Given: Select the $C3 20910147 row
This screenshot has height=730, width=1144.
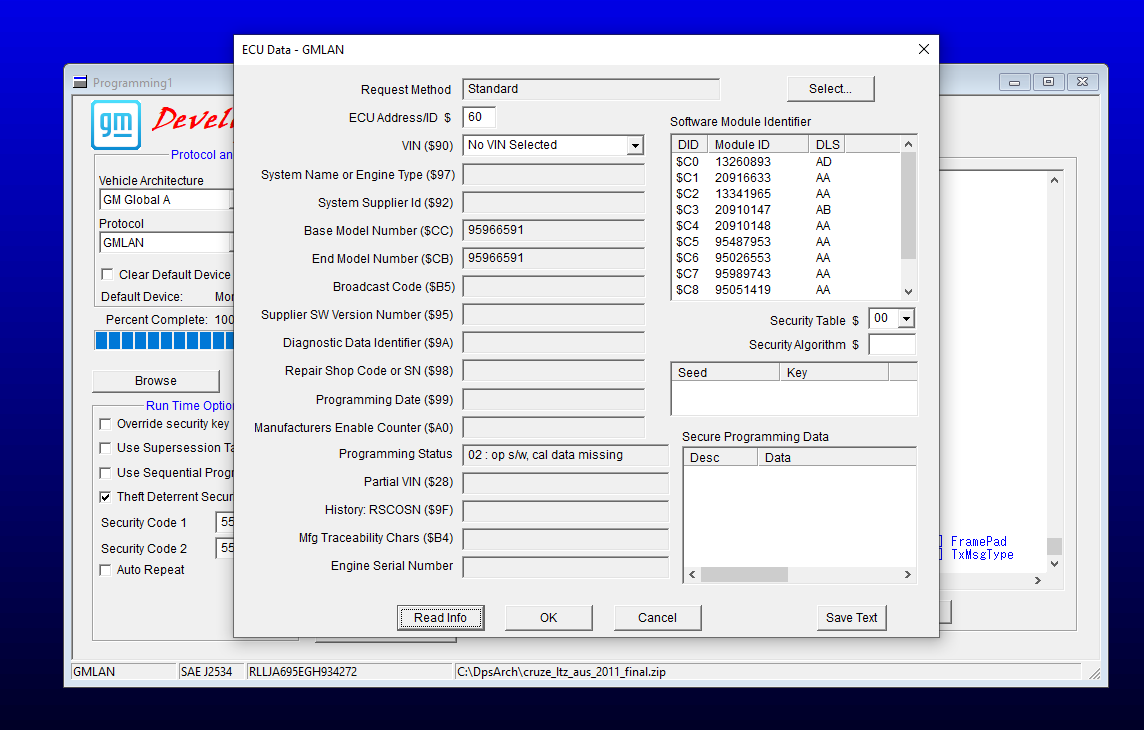Looking at the screenshot, I should point(786,210).
